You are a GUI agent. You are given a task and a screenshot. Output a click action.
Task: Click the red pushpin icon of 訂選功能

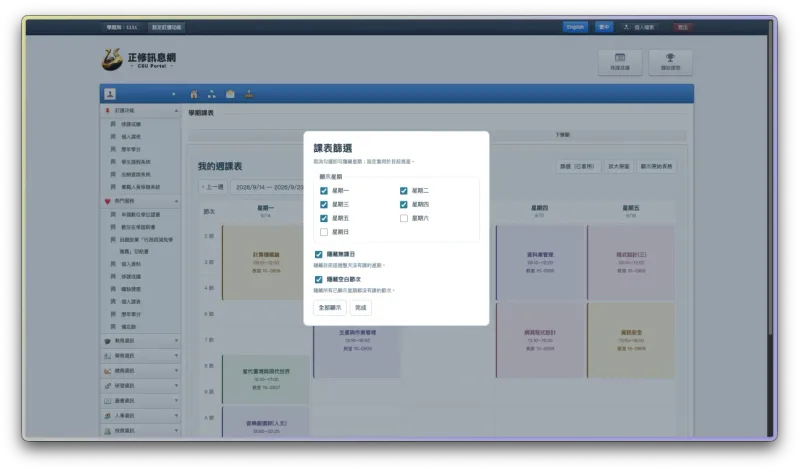107,111
